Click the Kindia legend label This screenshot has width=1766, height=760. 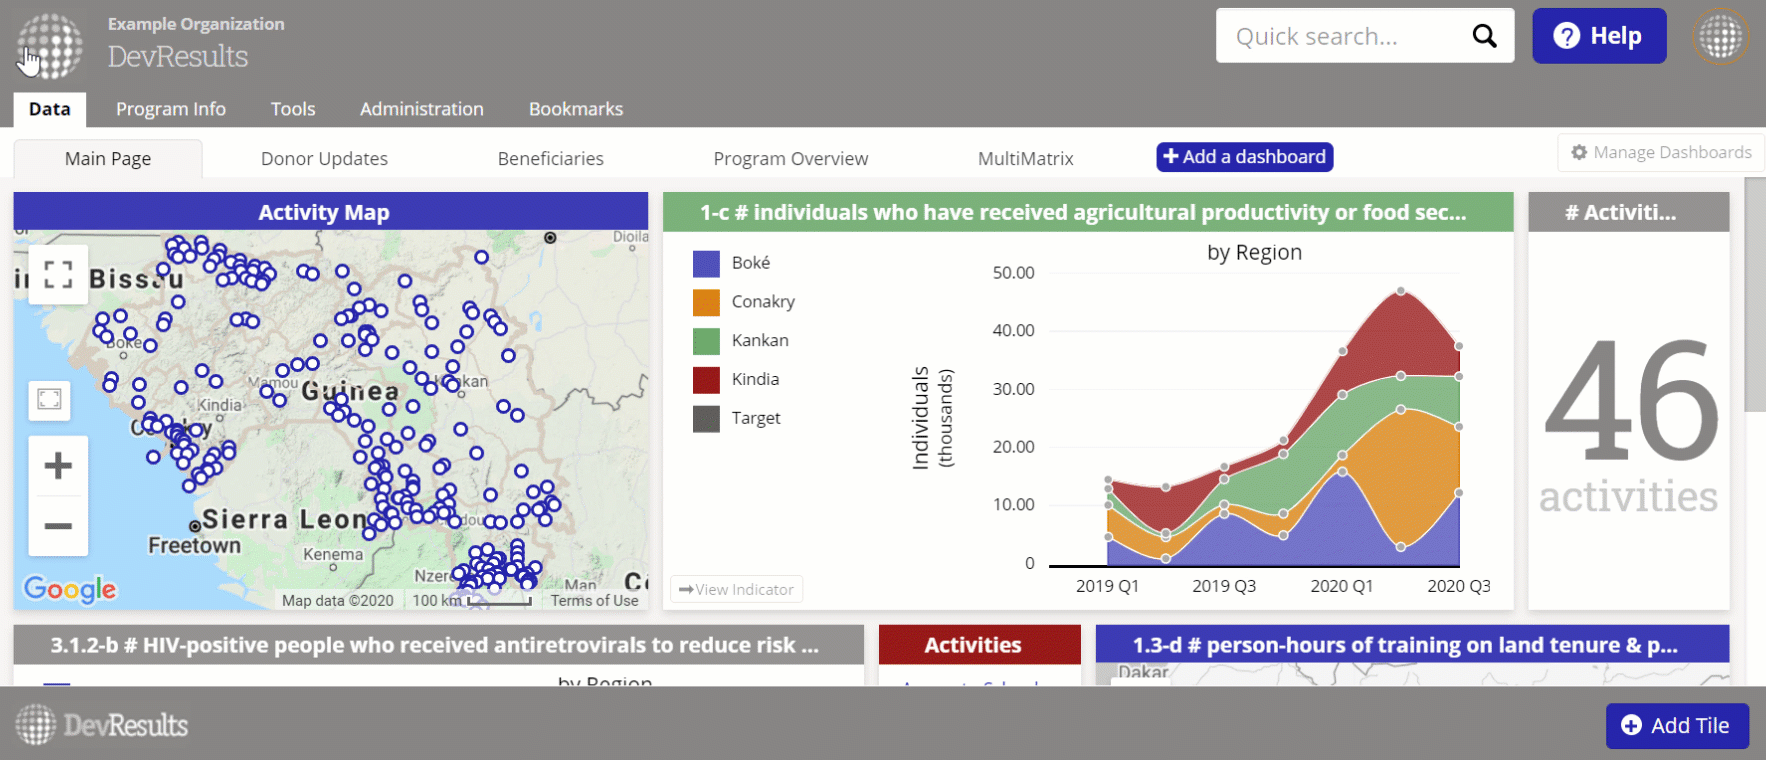point(755,380)
